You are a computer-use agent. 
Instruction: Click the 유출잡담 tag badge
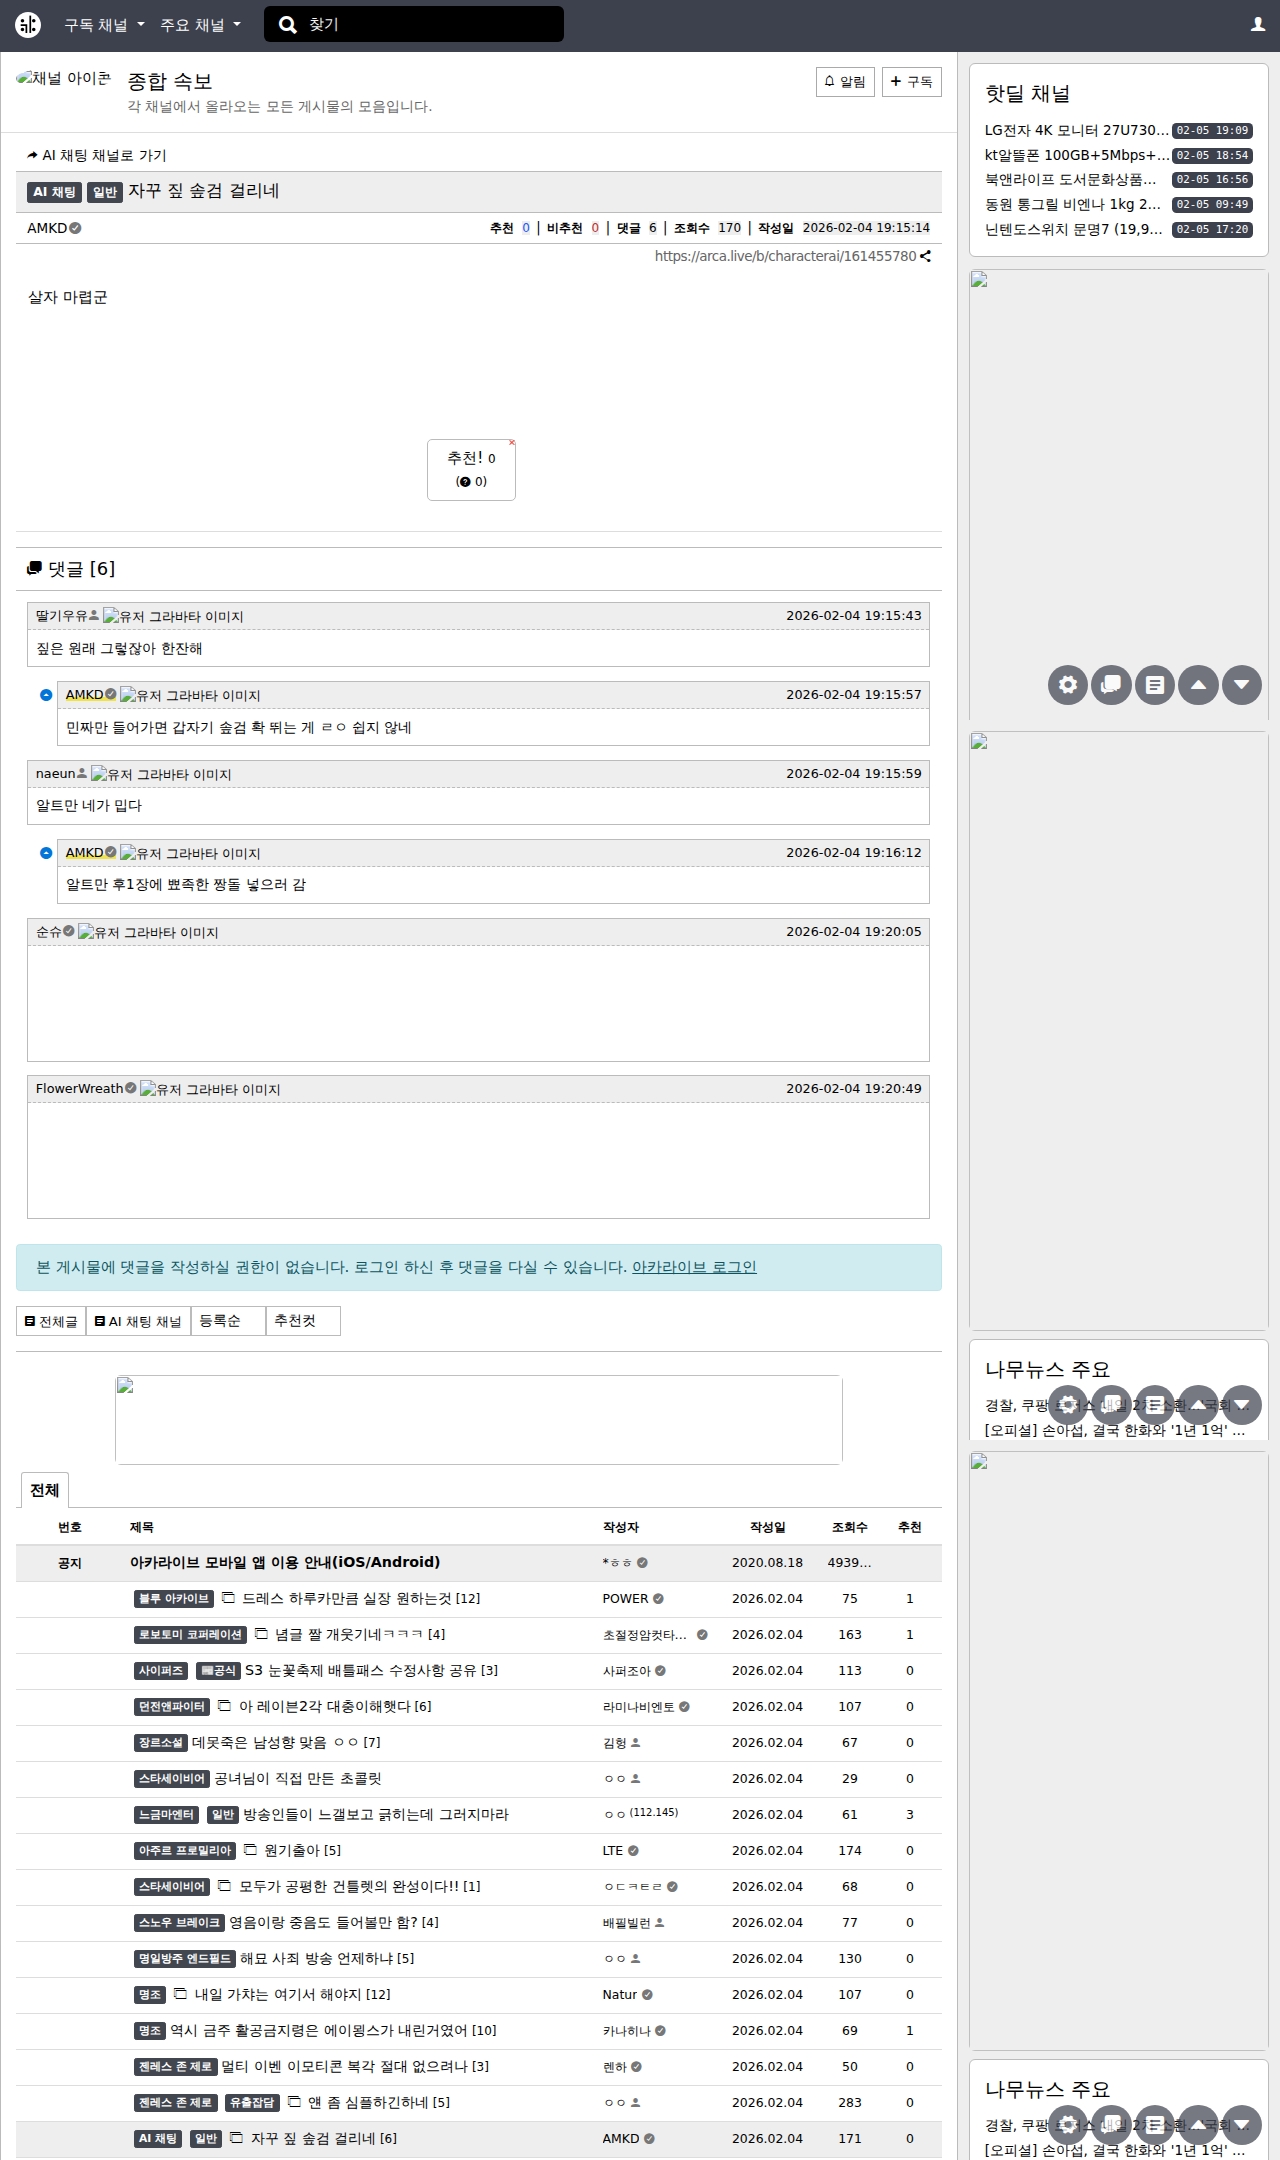coord(252,2102)
